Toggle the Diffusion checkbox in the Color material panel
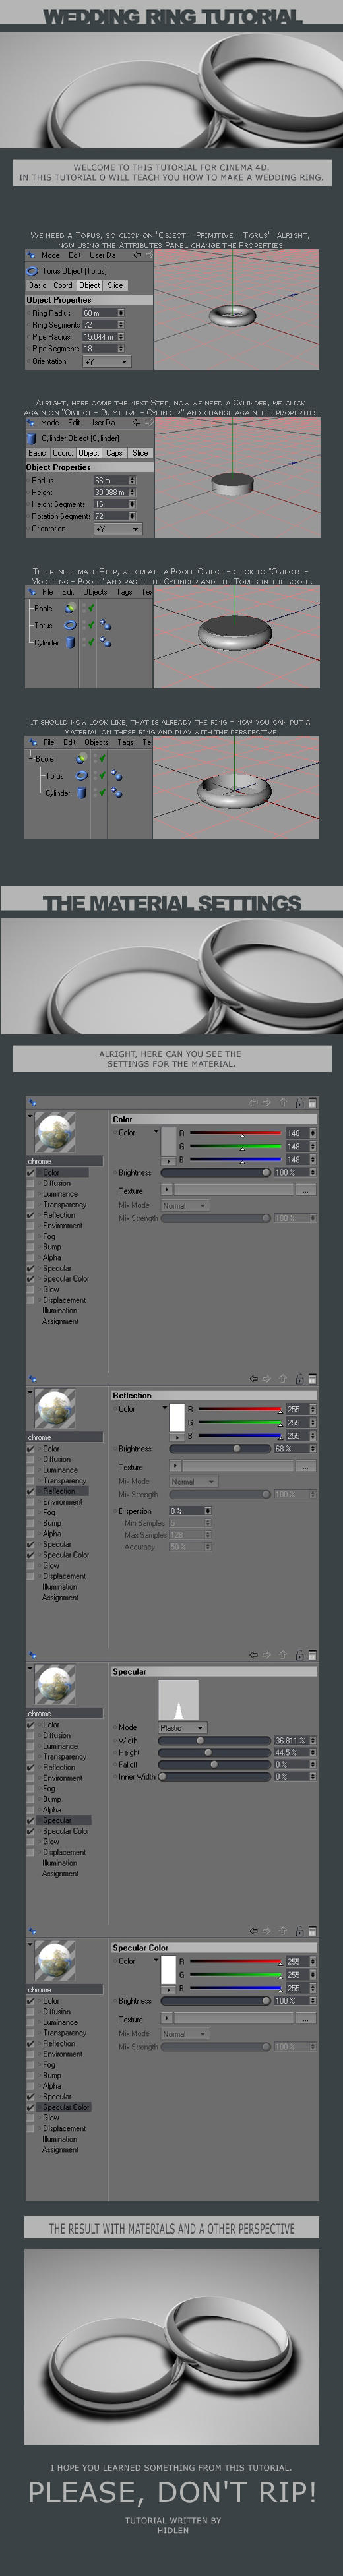343x2576 pixels. pyautogui.click(x=31, y=1183)
